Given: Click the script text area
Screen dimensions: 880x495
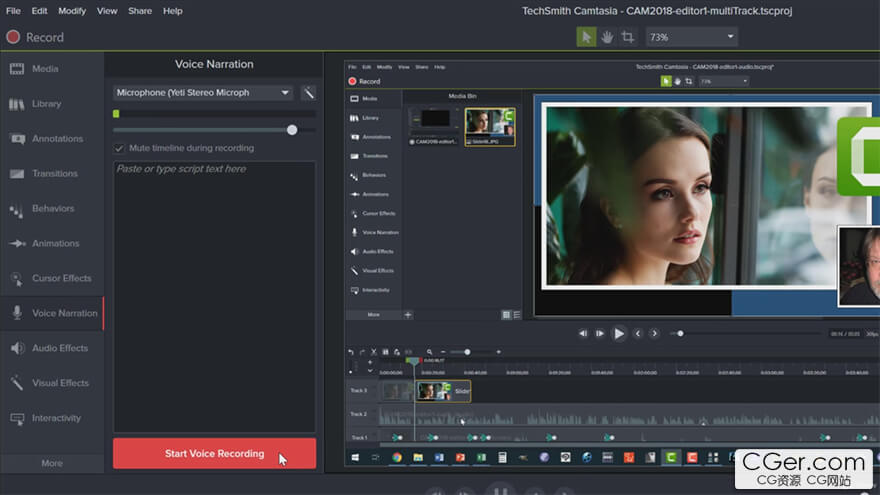Looking at the screenshot, I should (x=214, y=296).
